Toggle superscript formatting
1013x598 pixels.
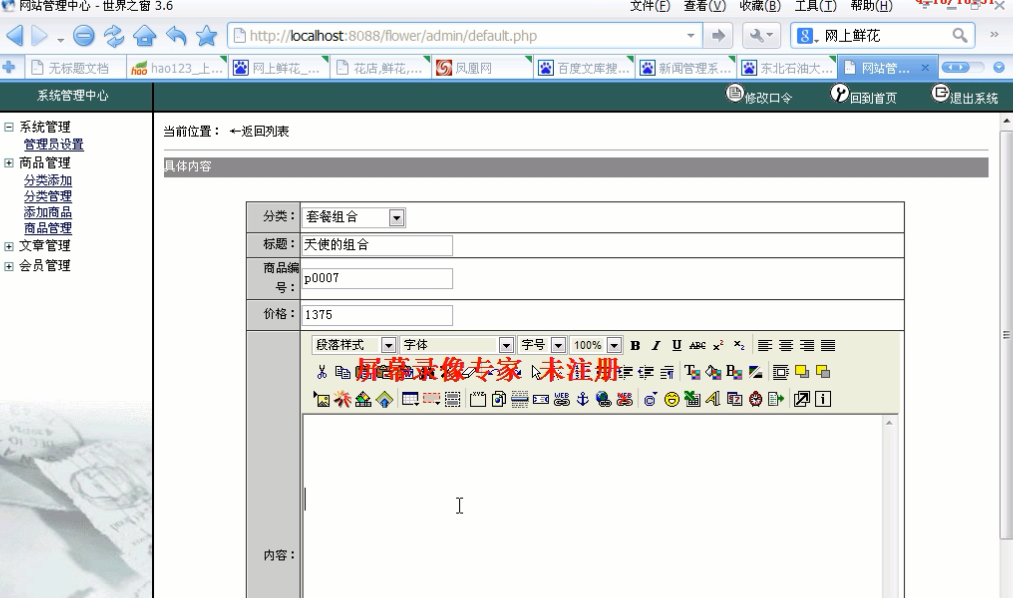click(x=718, y=345)
